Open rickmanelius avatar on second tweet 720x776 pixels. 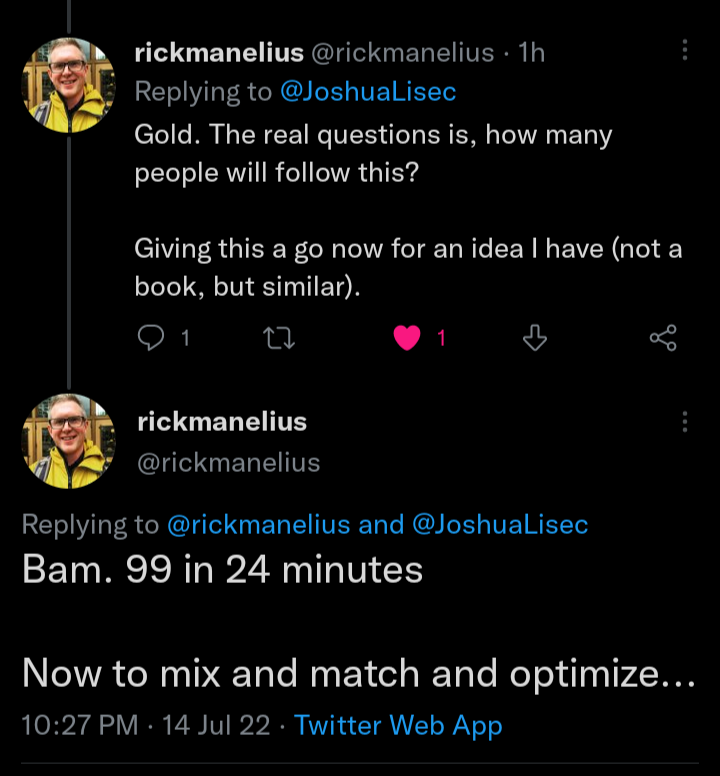(68, 441)
